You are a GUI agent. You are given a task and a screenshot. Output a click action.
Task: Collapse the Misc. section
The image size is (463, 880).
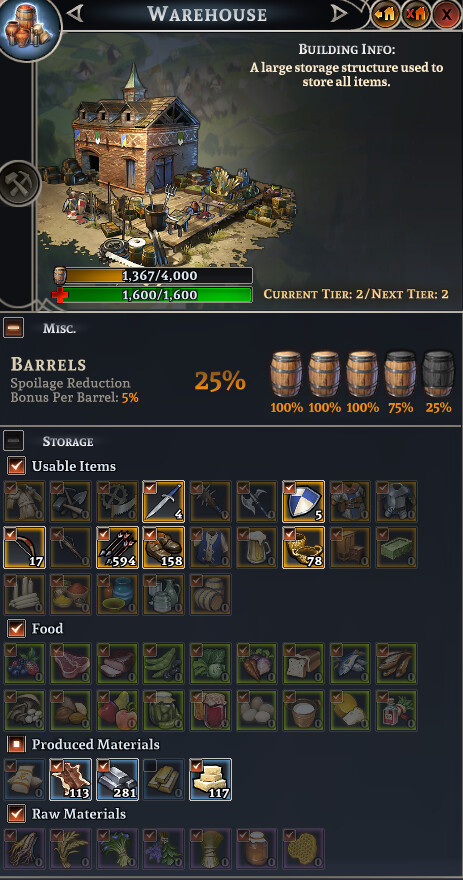13,328
